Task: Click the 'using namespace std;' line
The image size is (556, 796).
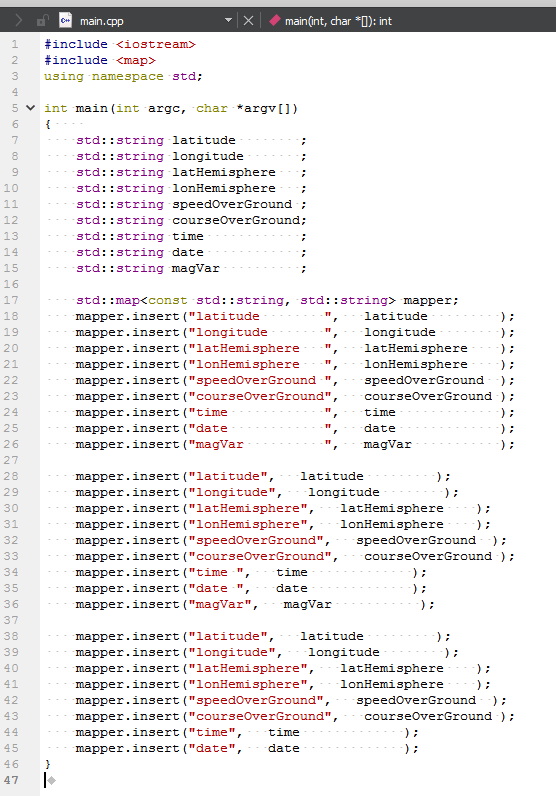Action: [123, 76]
